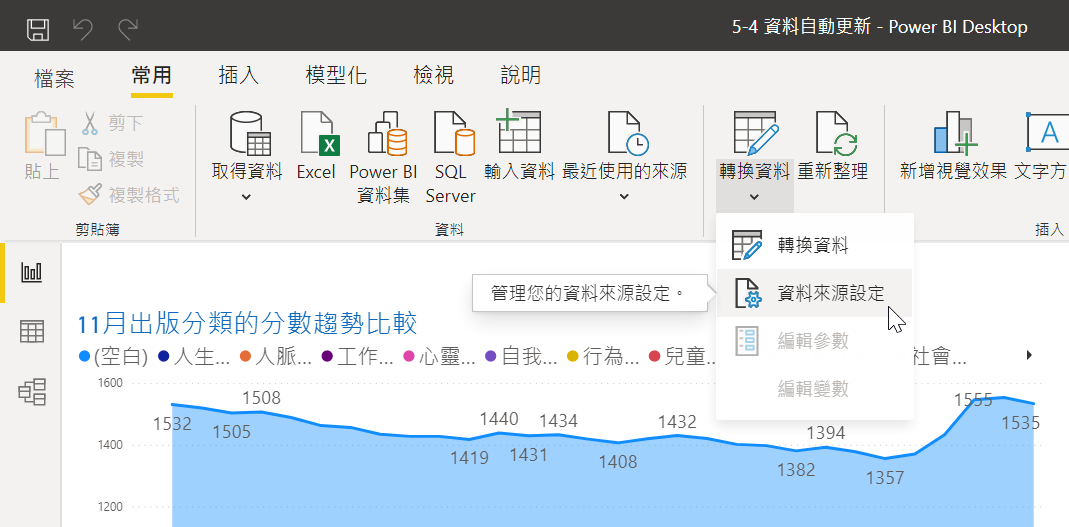Collapse the 轉換資料 dropdown arrow
1069x527 pixels.
(754, 197)
